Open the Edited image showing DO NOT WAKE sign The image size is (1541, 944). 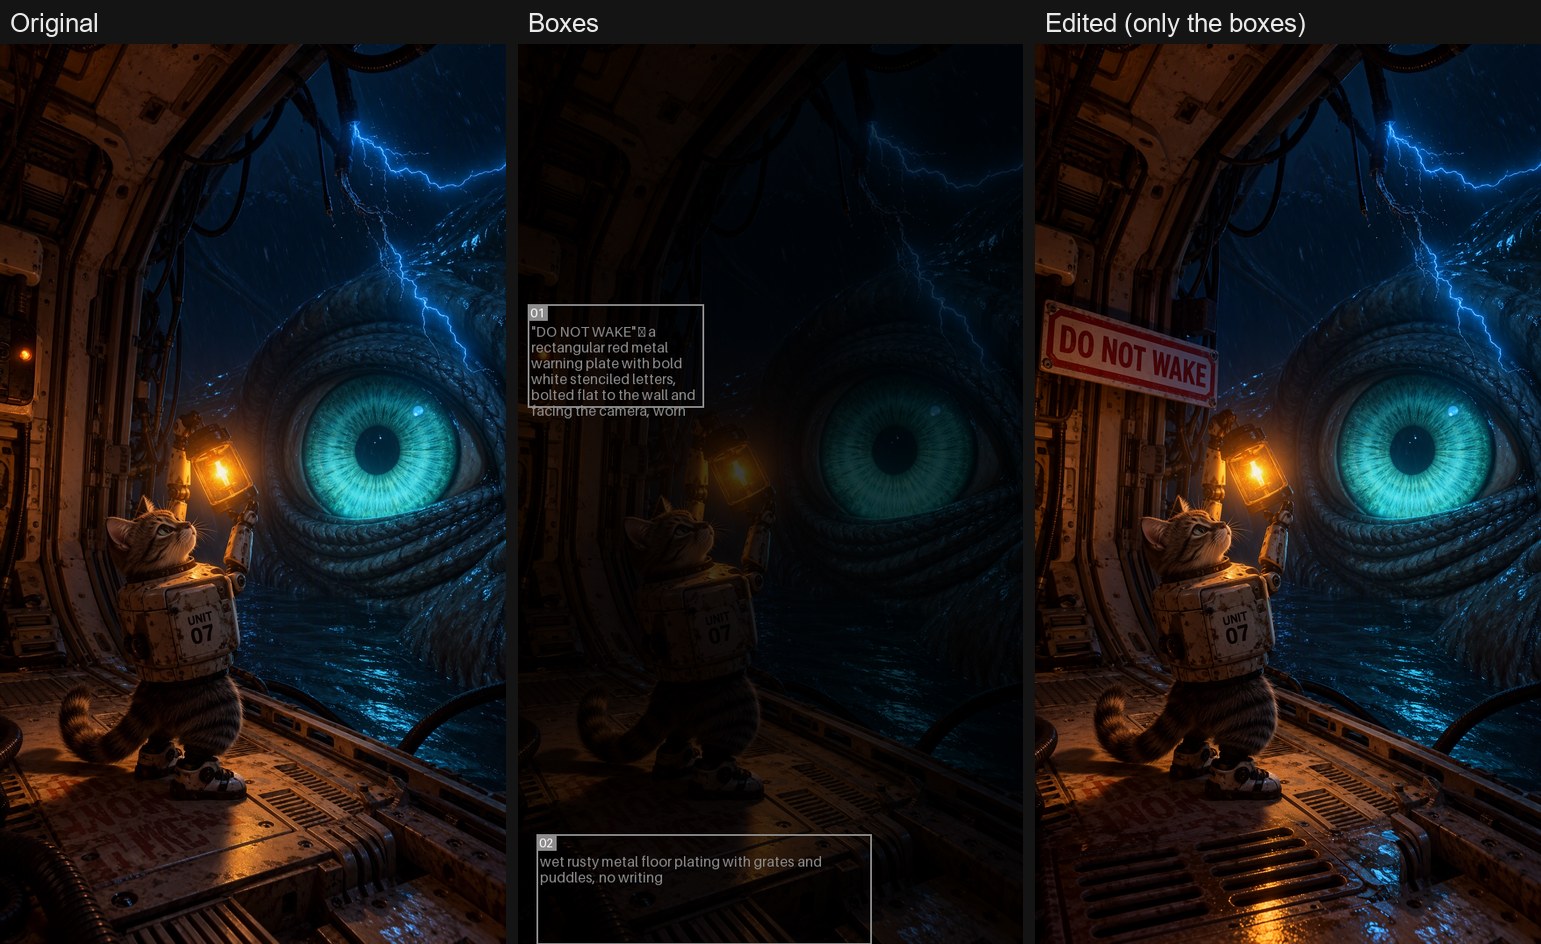coord(1288,494)
